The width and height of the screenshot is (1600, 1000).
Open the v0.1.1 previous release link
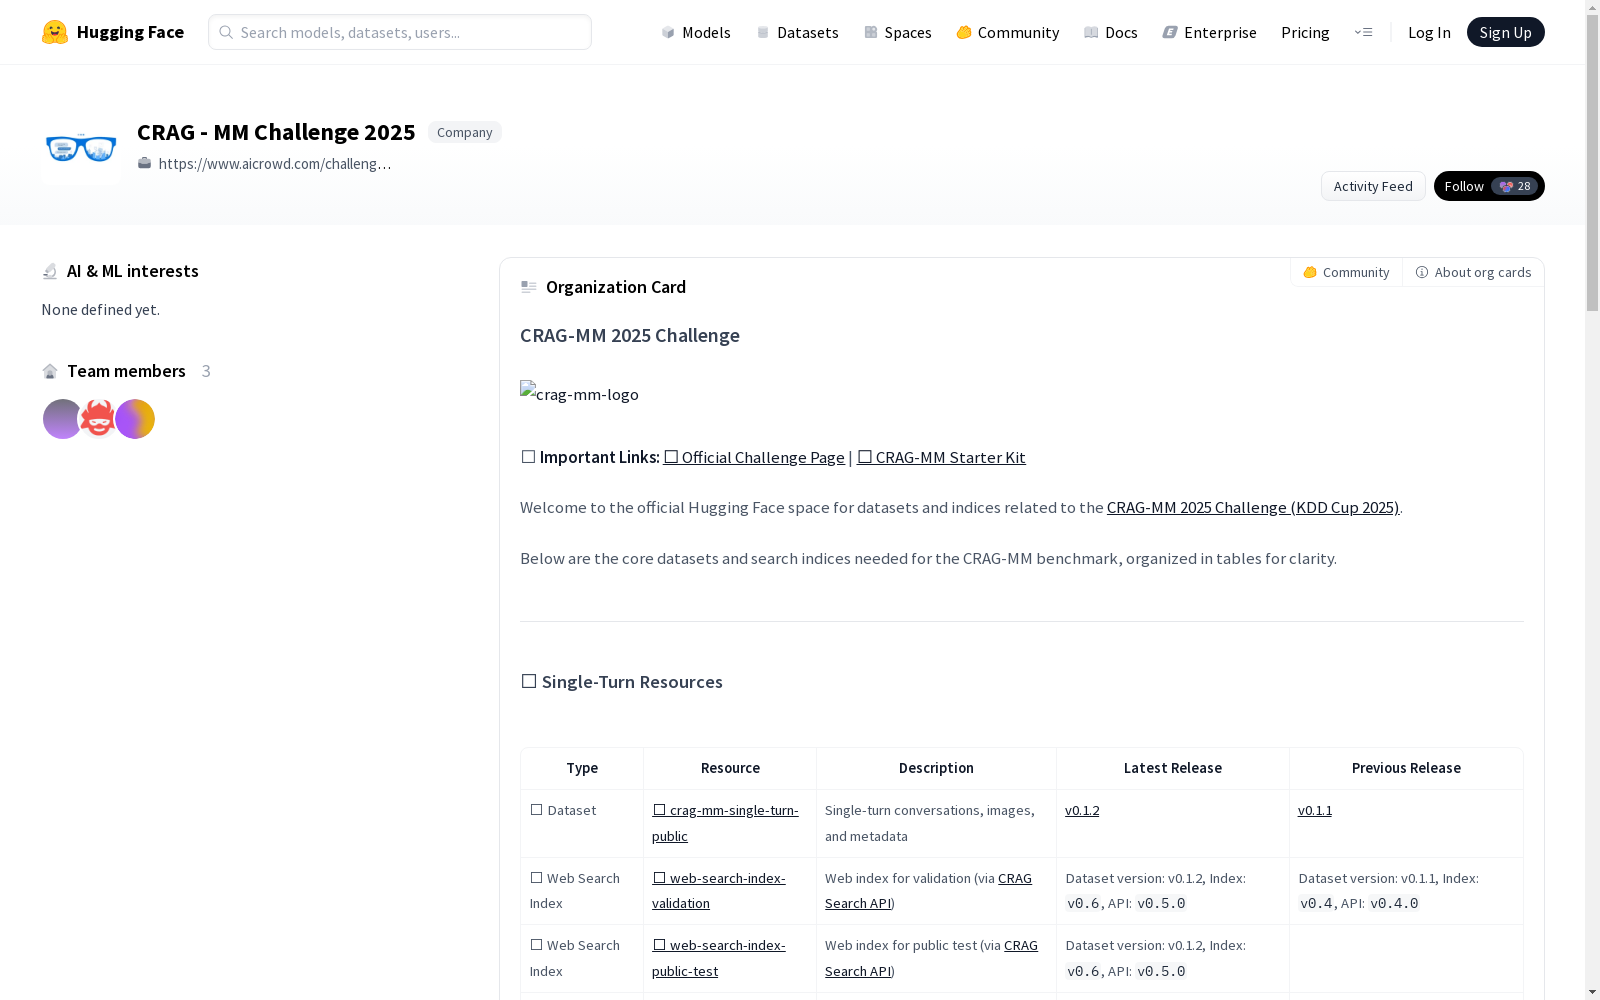[x=1315, y=810]
